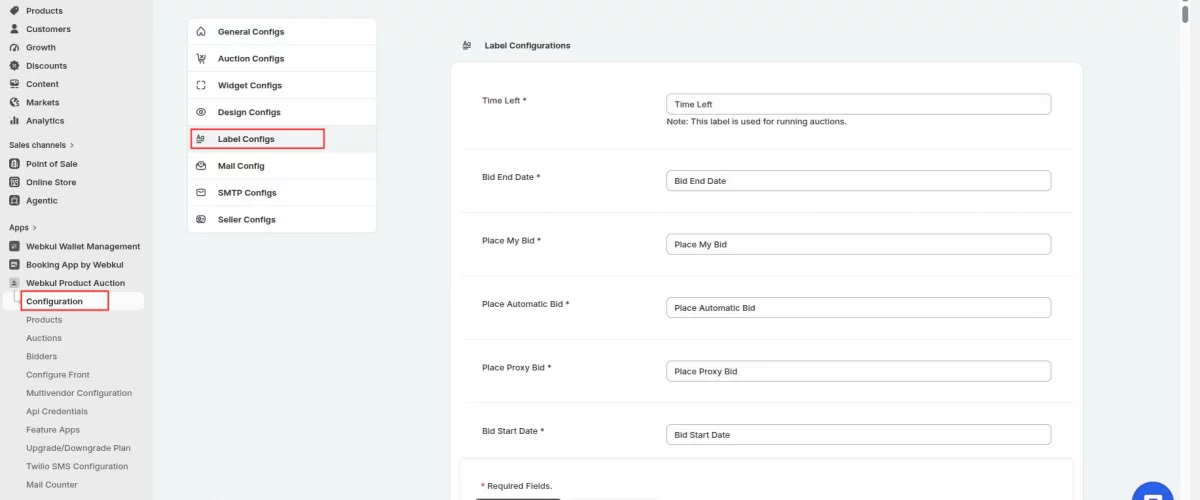Click the Webkul Product Auction app icon

tap(14, 283)
